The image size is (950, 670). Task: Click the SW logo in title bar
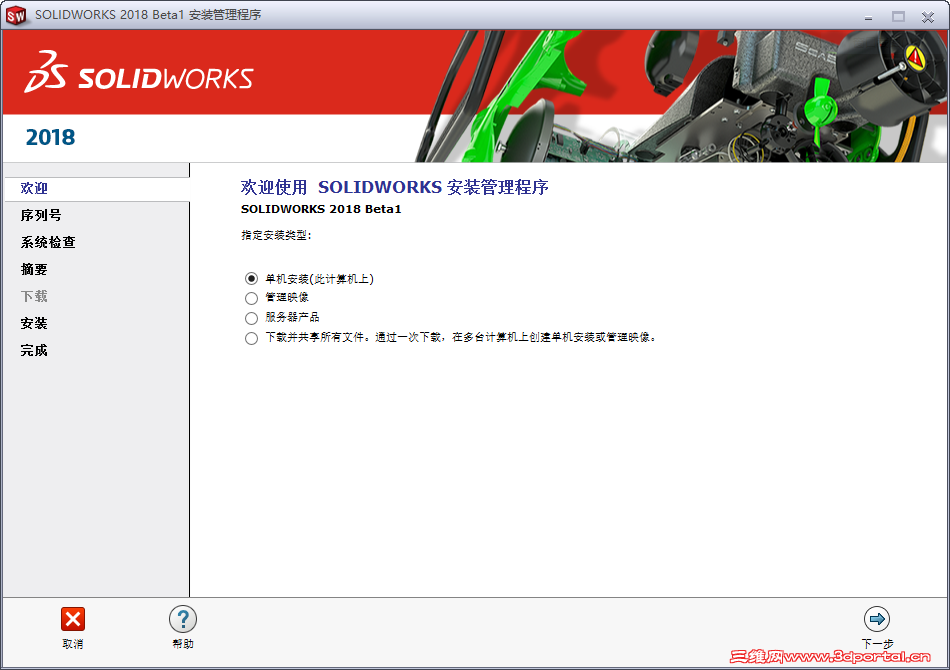[16, 15]
